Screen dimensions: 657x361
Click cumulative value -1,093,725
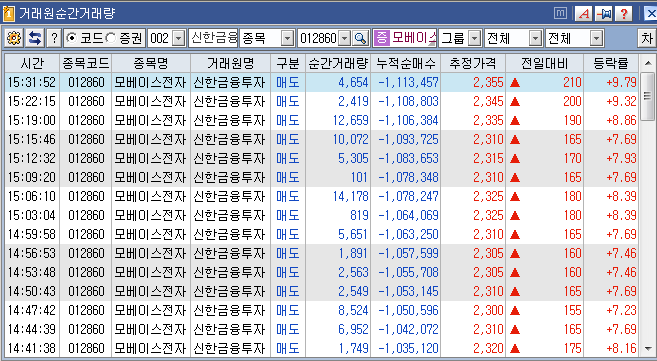(x=408, y=139)
